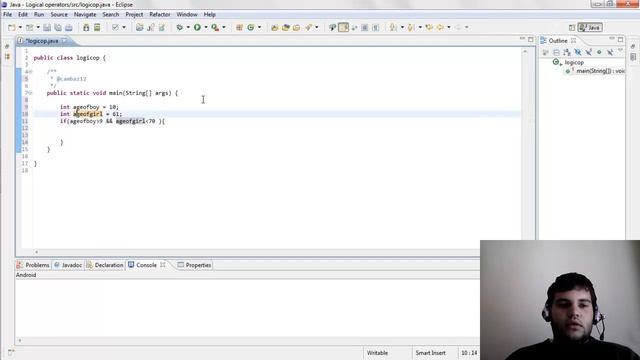Screen dimensions: 640x360
Task: Open the Debug configurations dropdown arrow
Action: click(x=188, y=27)
